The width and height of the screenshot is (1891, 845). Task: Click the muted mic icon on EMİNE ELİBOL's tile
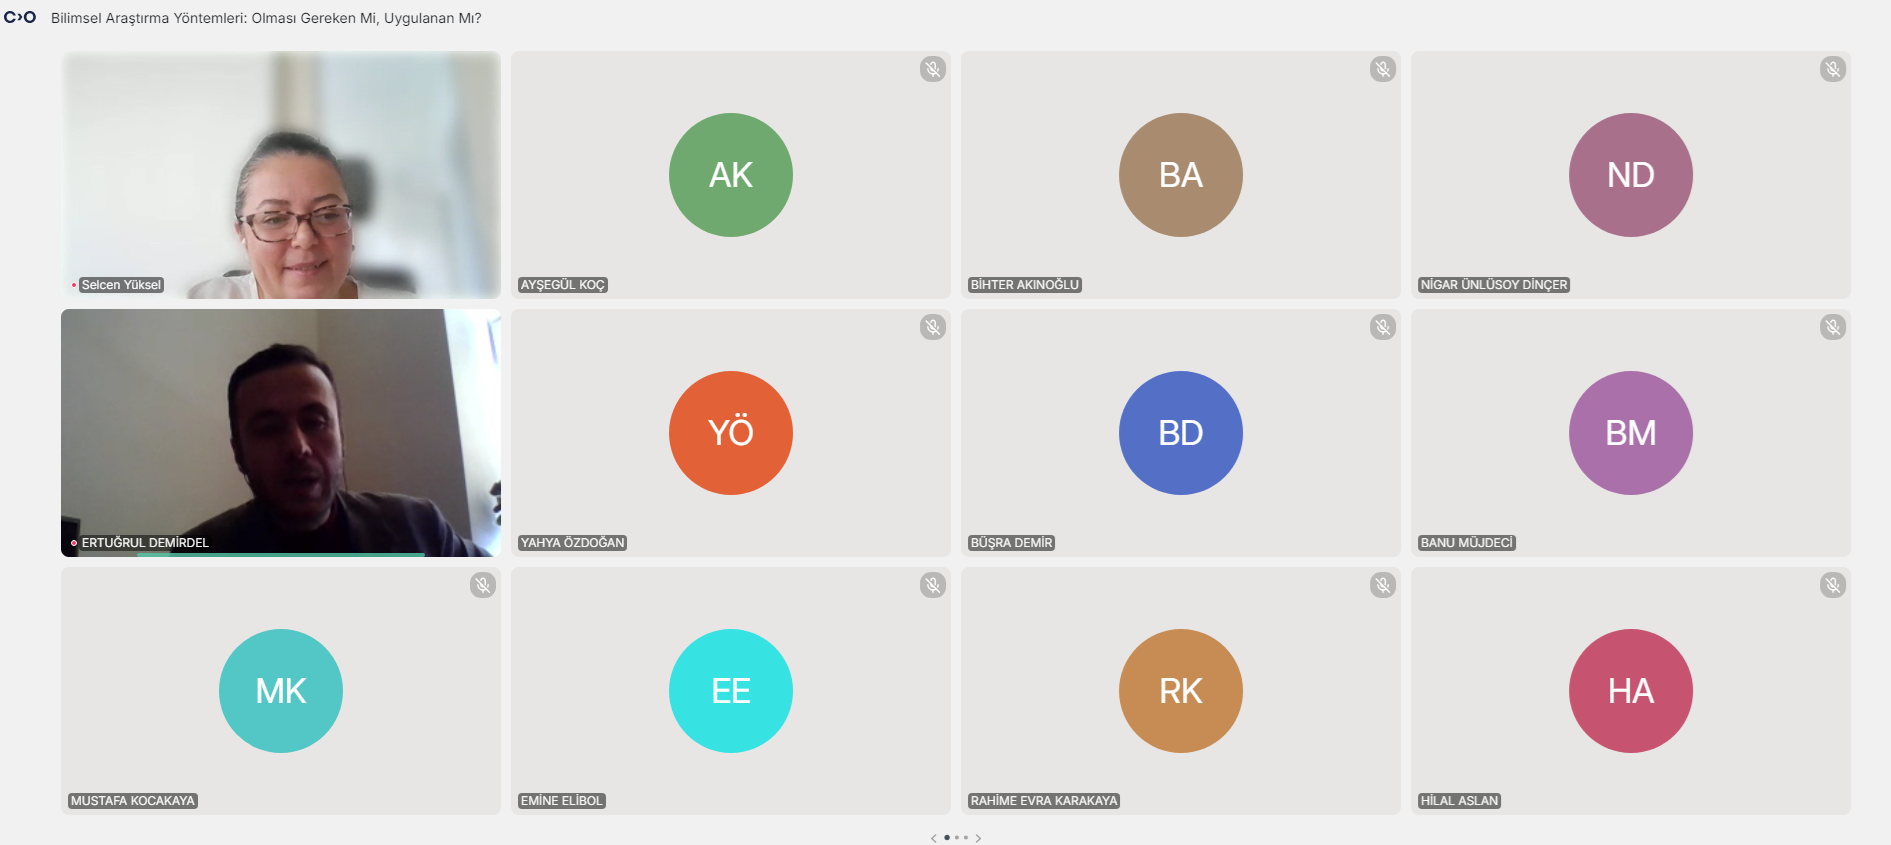click(x=932, y=585)
